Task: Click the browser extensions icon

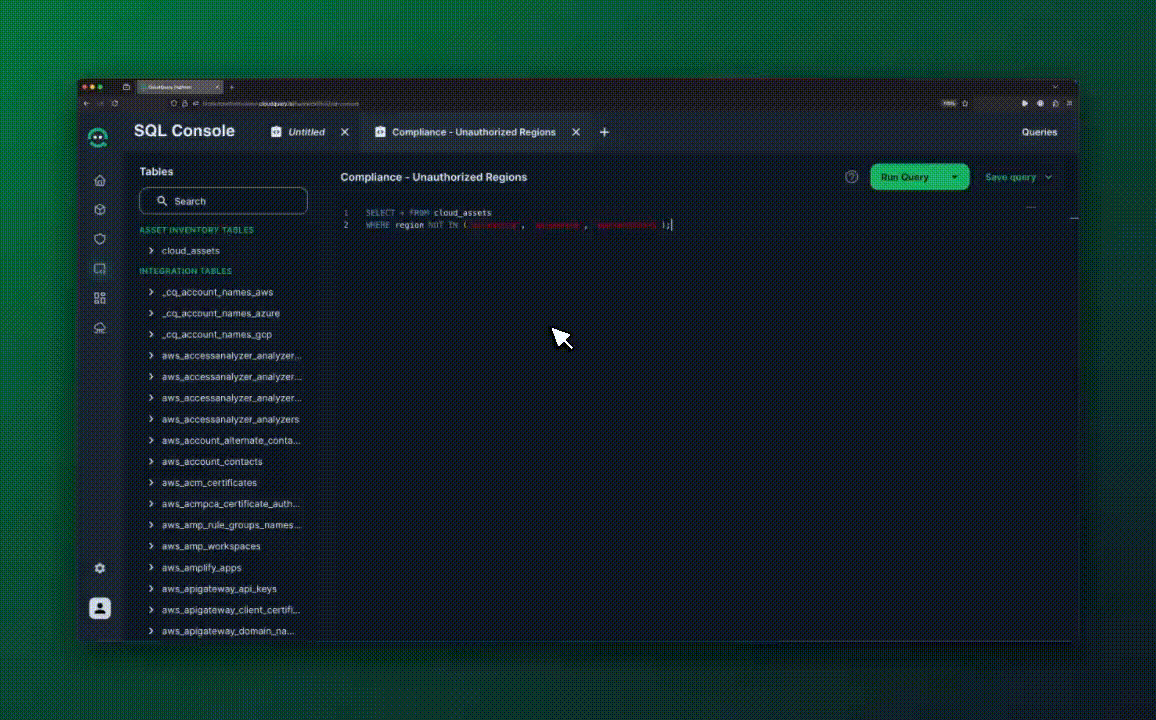Action: 1056,104
